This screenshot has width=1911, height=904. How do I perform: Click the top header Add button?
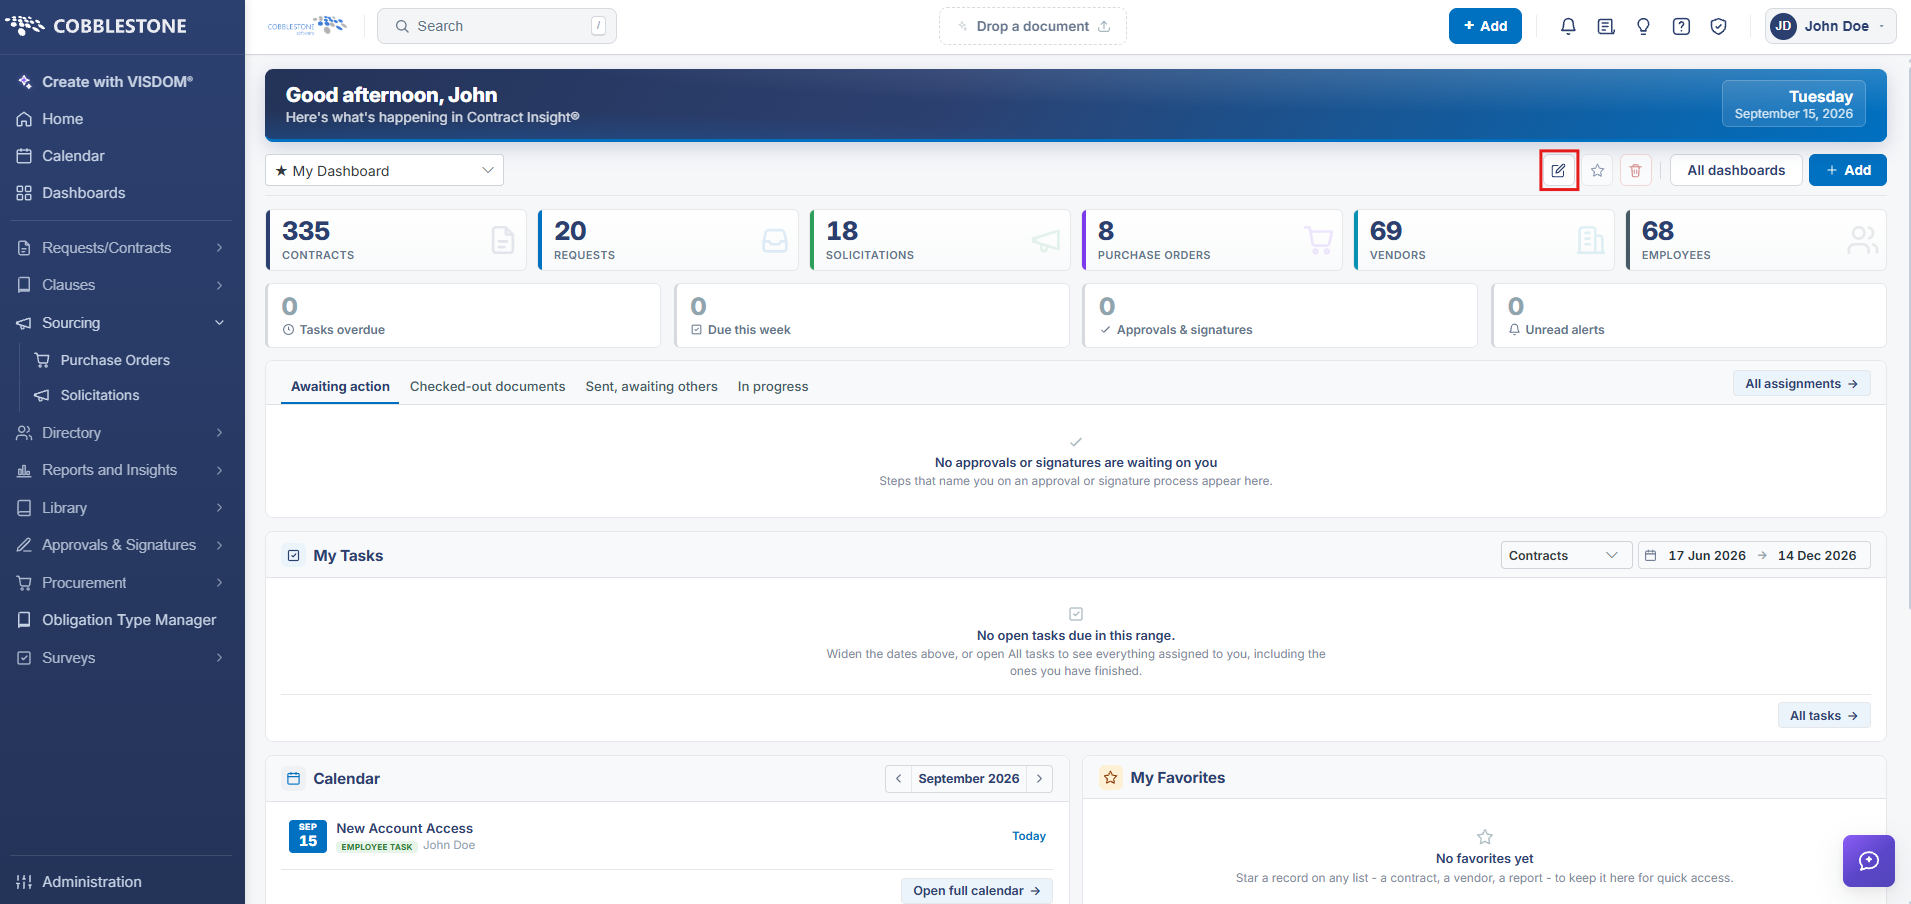[x=1485, y=26]
